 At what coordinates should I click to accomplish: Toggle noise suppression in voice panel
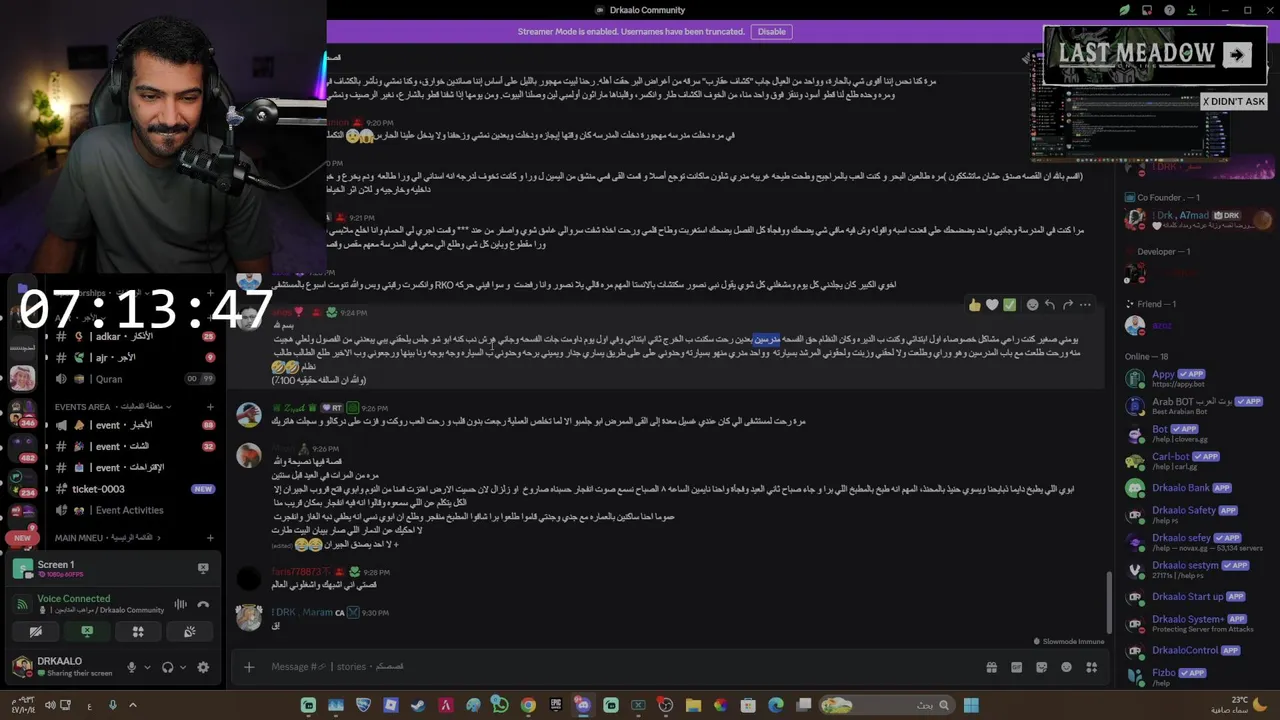181,604
